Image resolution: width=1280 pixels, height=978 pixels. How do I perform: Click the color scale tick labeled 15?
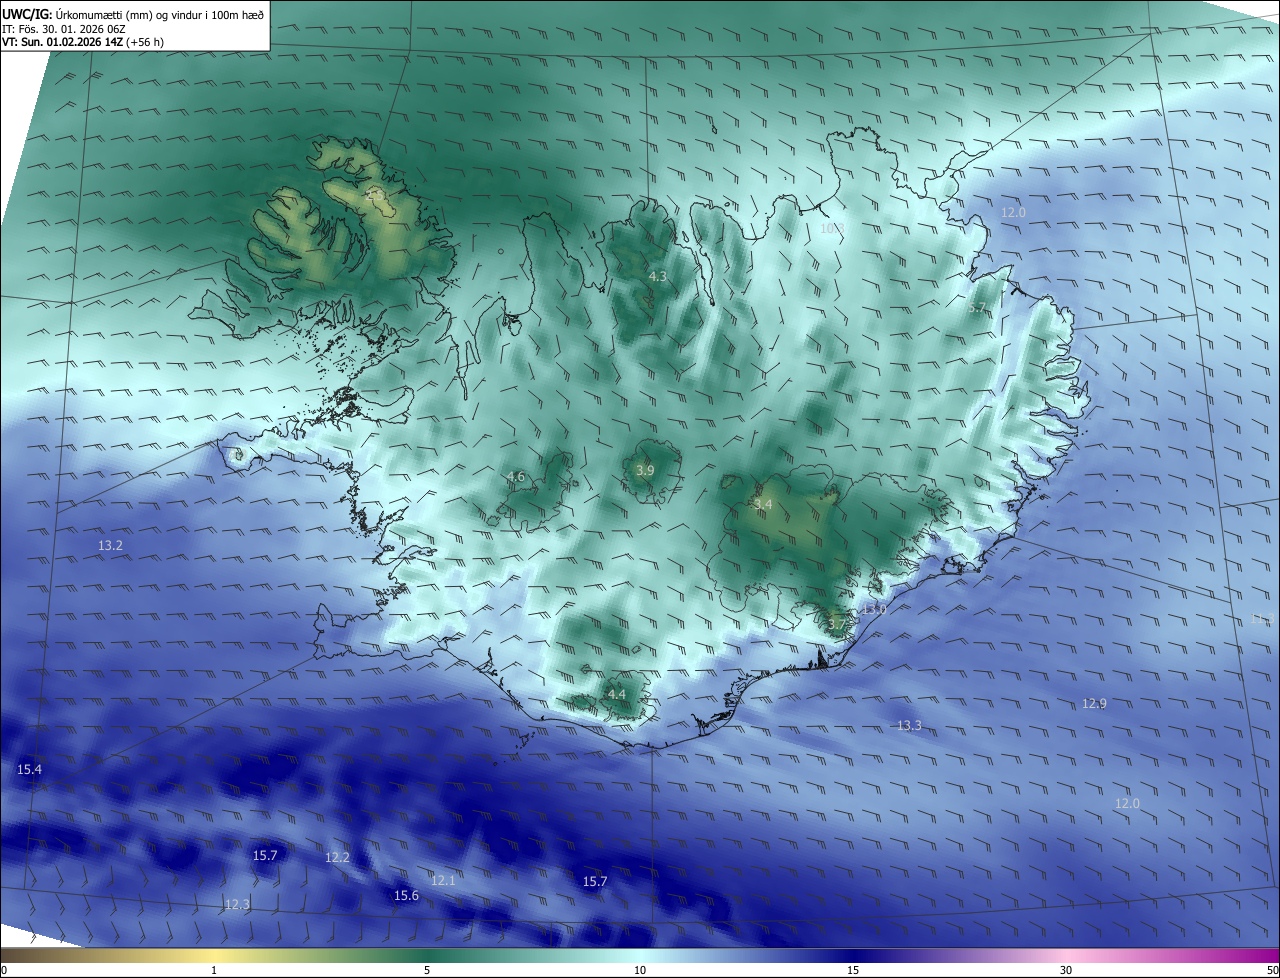tap(853, 970)
